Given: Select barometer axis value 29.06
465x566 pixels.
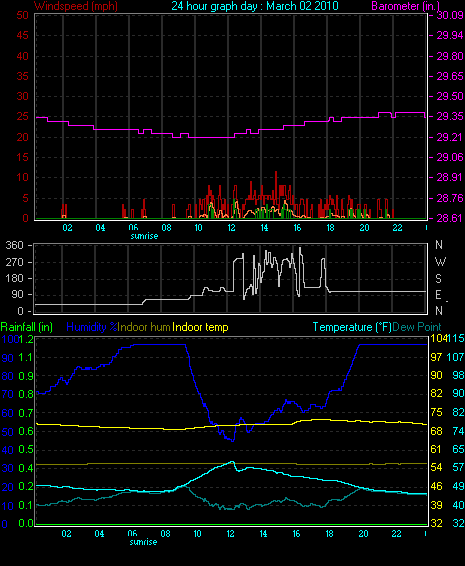Looking at the screenshot, I should click(450, 157).
